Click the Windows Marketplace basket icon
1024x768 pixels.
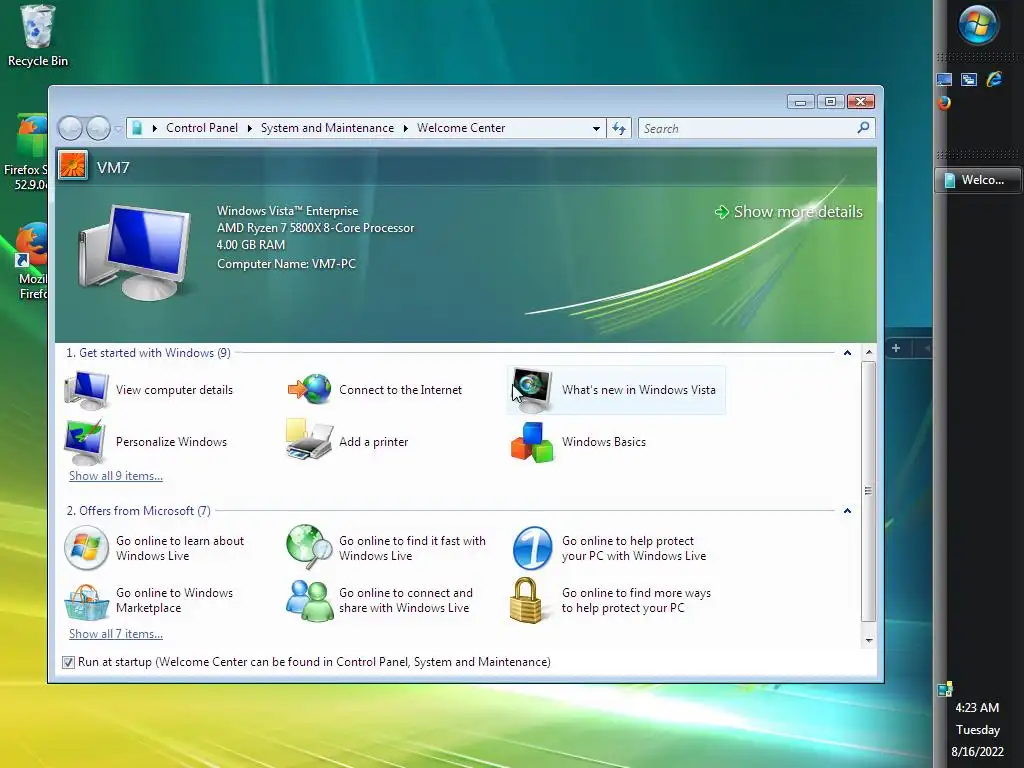[x=86, y=601]
